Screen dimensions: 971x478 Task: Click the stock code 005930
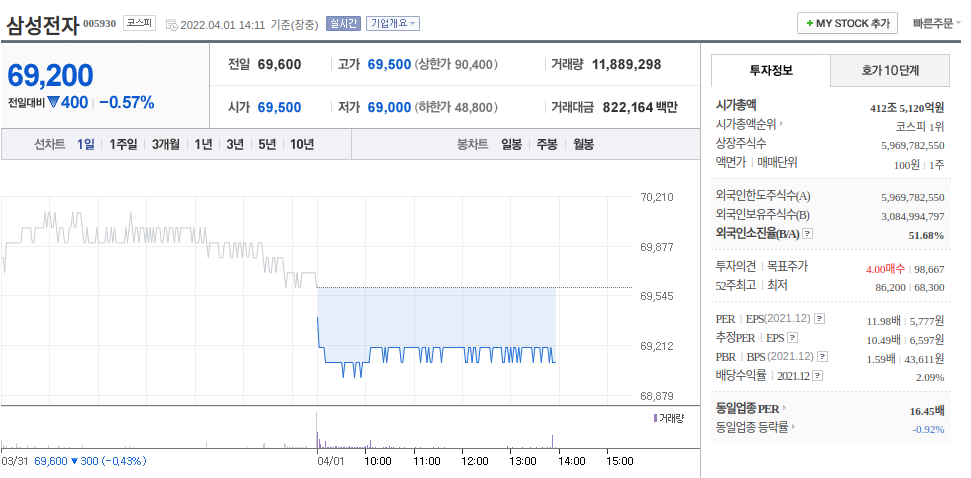99,24
